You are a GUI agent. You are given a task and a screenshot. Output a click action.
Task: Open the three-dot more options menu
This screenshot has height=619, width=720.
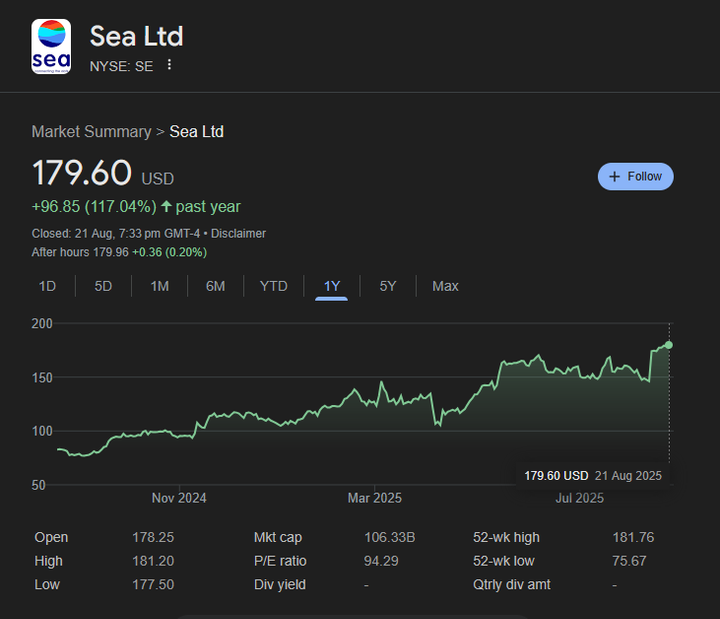169,65
